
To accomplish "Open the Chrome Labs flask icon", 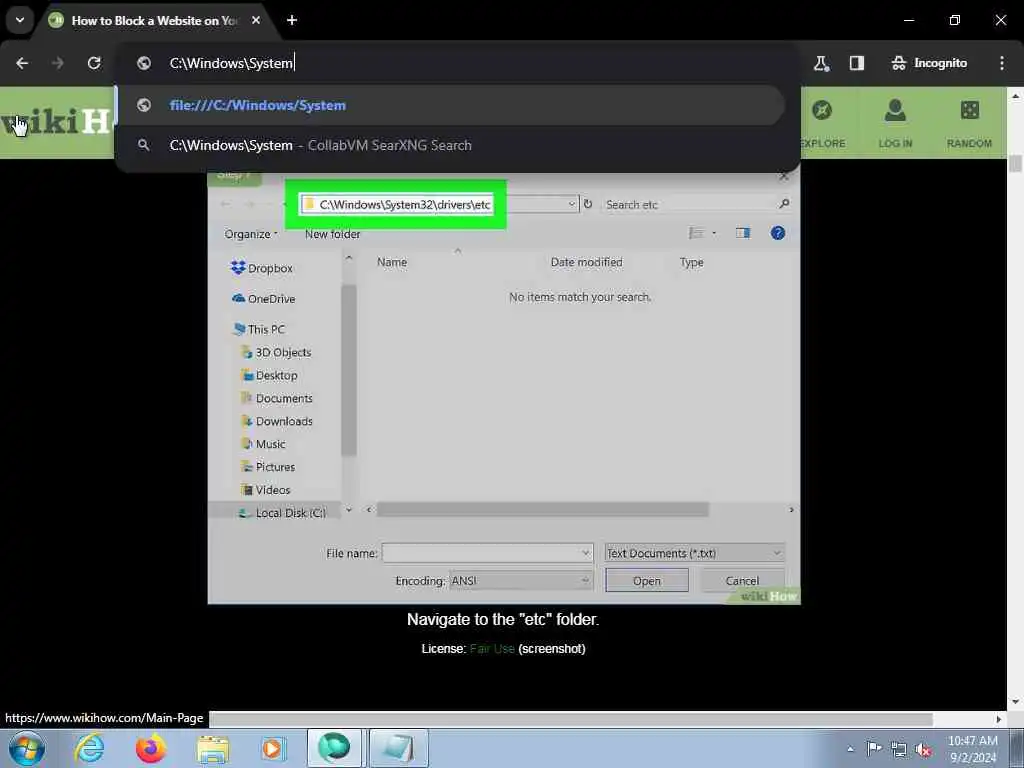I will pos(821,63).
